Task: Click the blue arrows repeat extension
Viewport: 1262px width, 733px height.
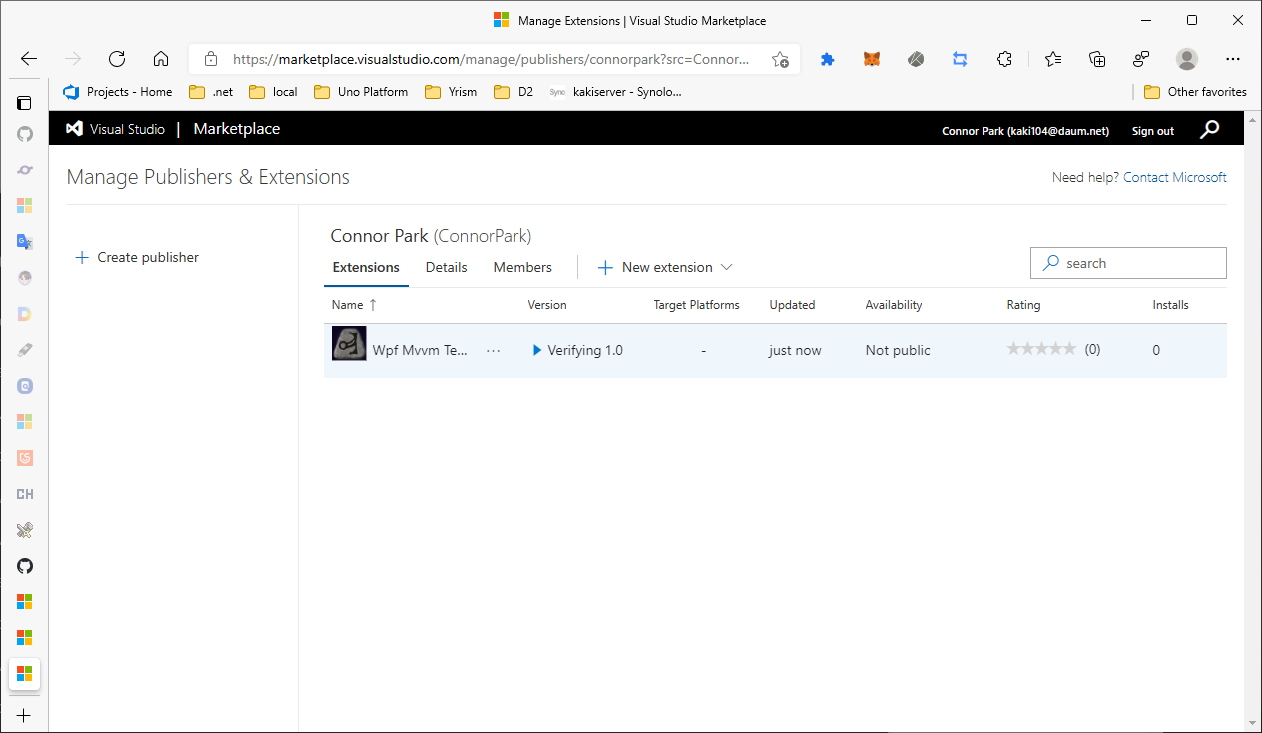Action: [x=960, y=59]
